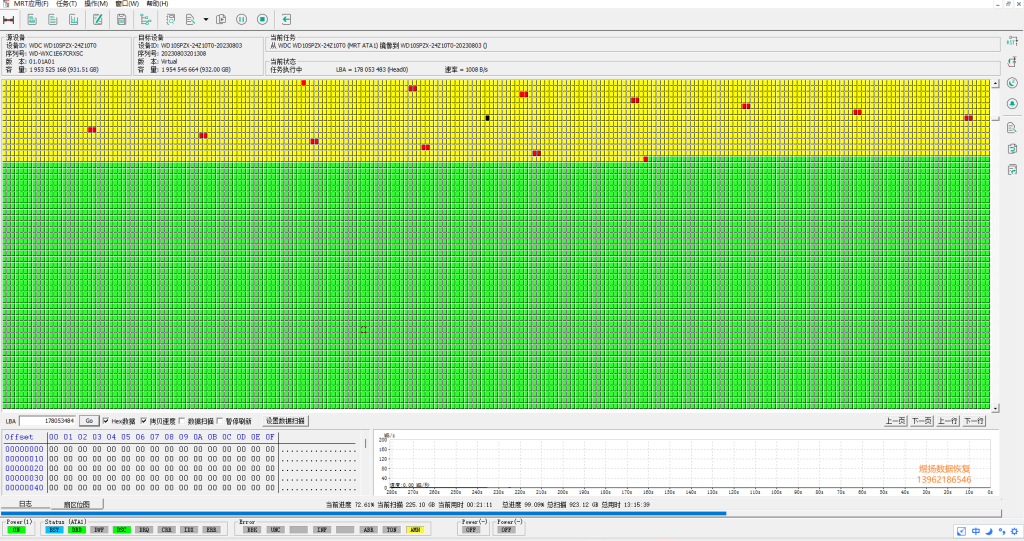Click the bottom document icon in right sidebar
This screenshot has height=541, width=1024.
1012,170
